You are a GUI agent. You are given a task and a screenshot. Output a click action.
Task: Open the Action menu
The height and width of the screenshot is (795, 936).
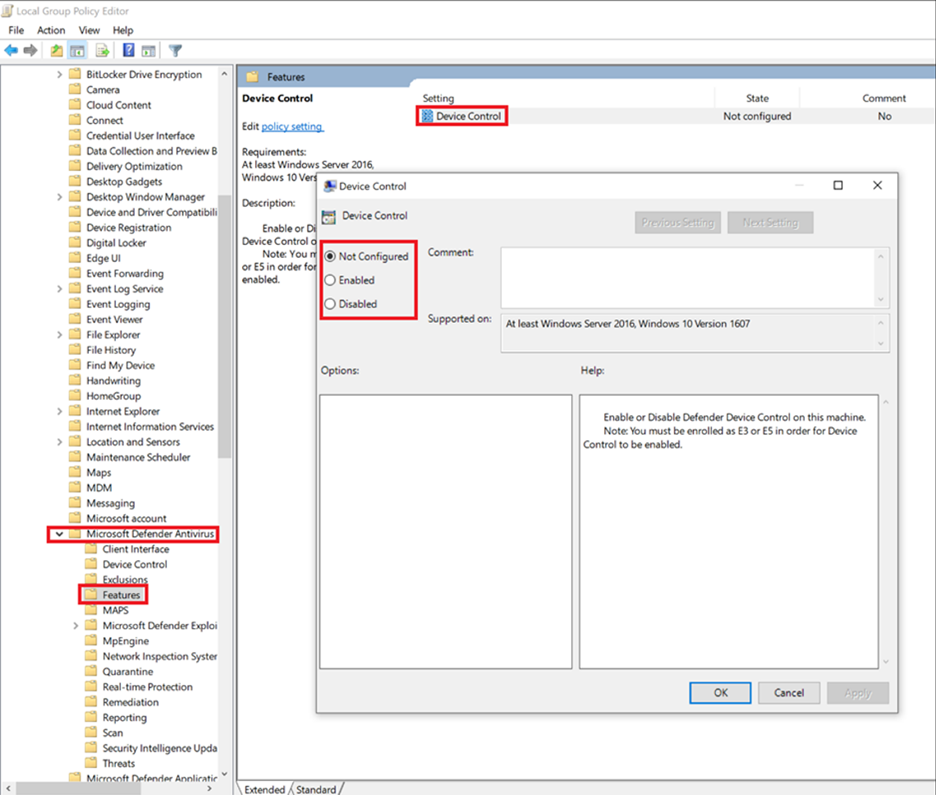pos(51,30)
